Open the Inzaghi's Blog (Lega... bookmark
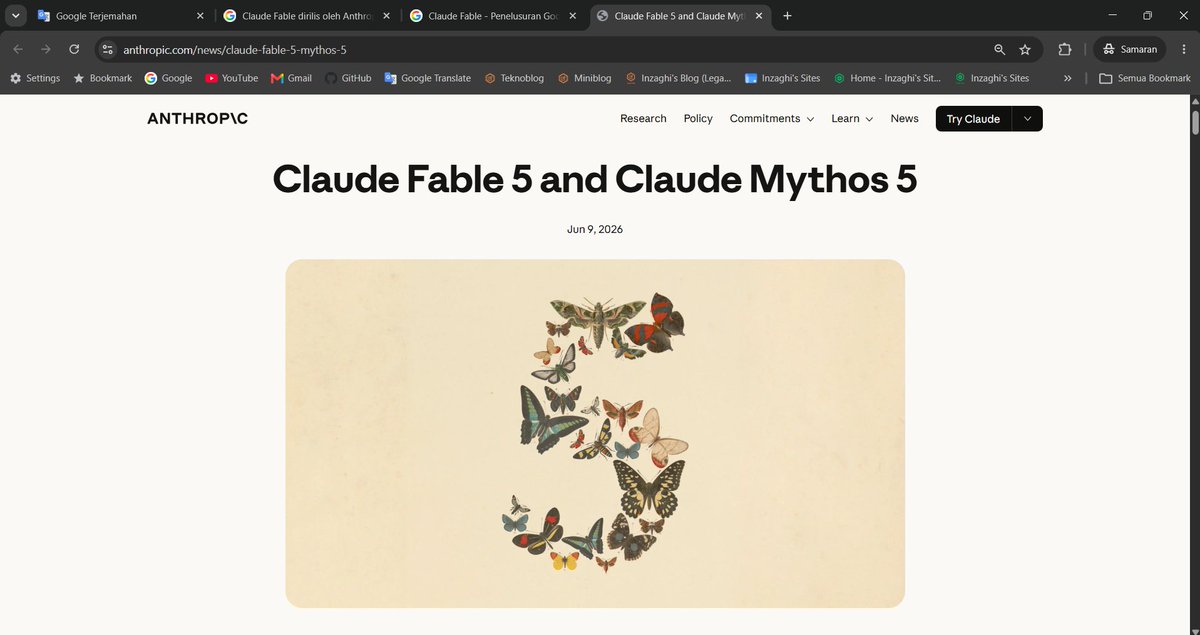This screenshot has height=635, width=1200. pyautogui.click(x=678, y=78)
